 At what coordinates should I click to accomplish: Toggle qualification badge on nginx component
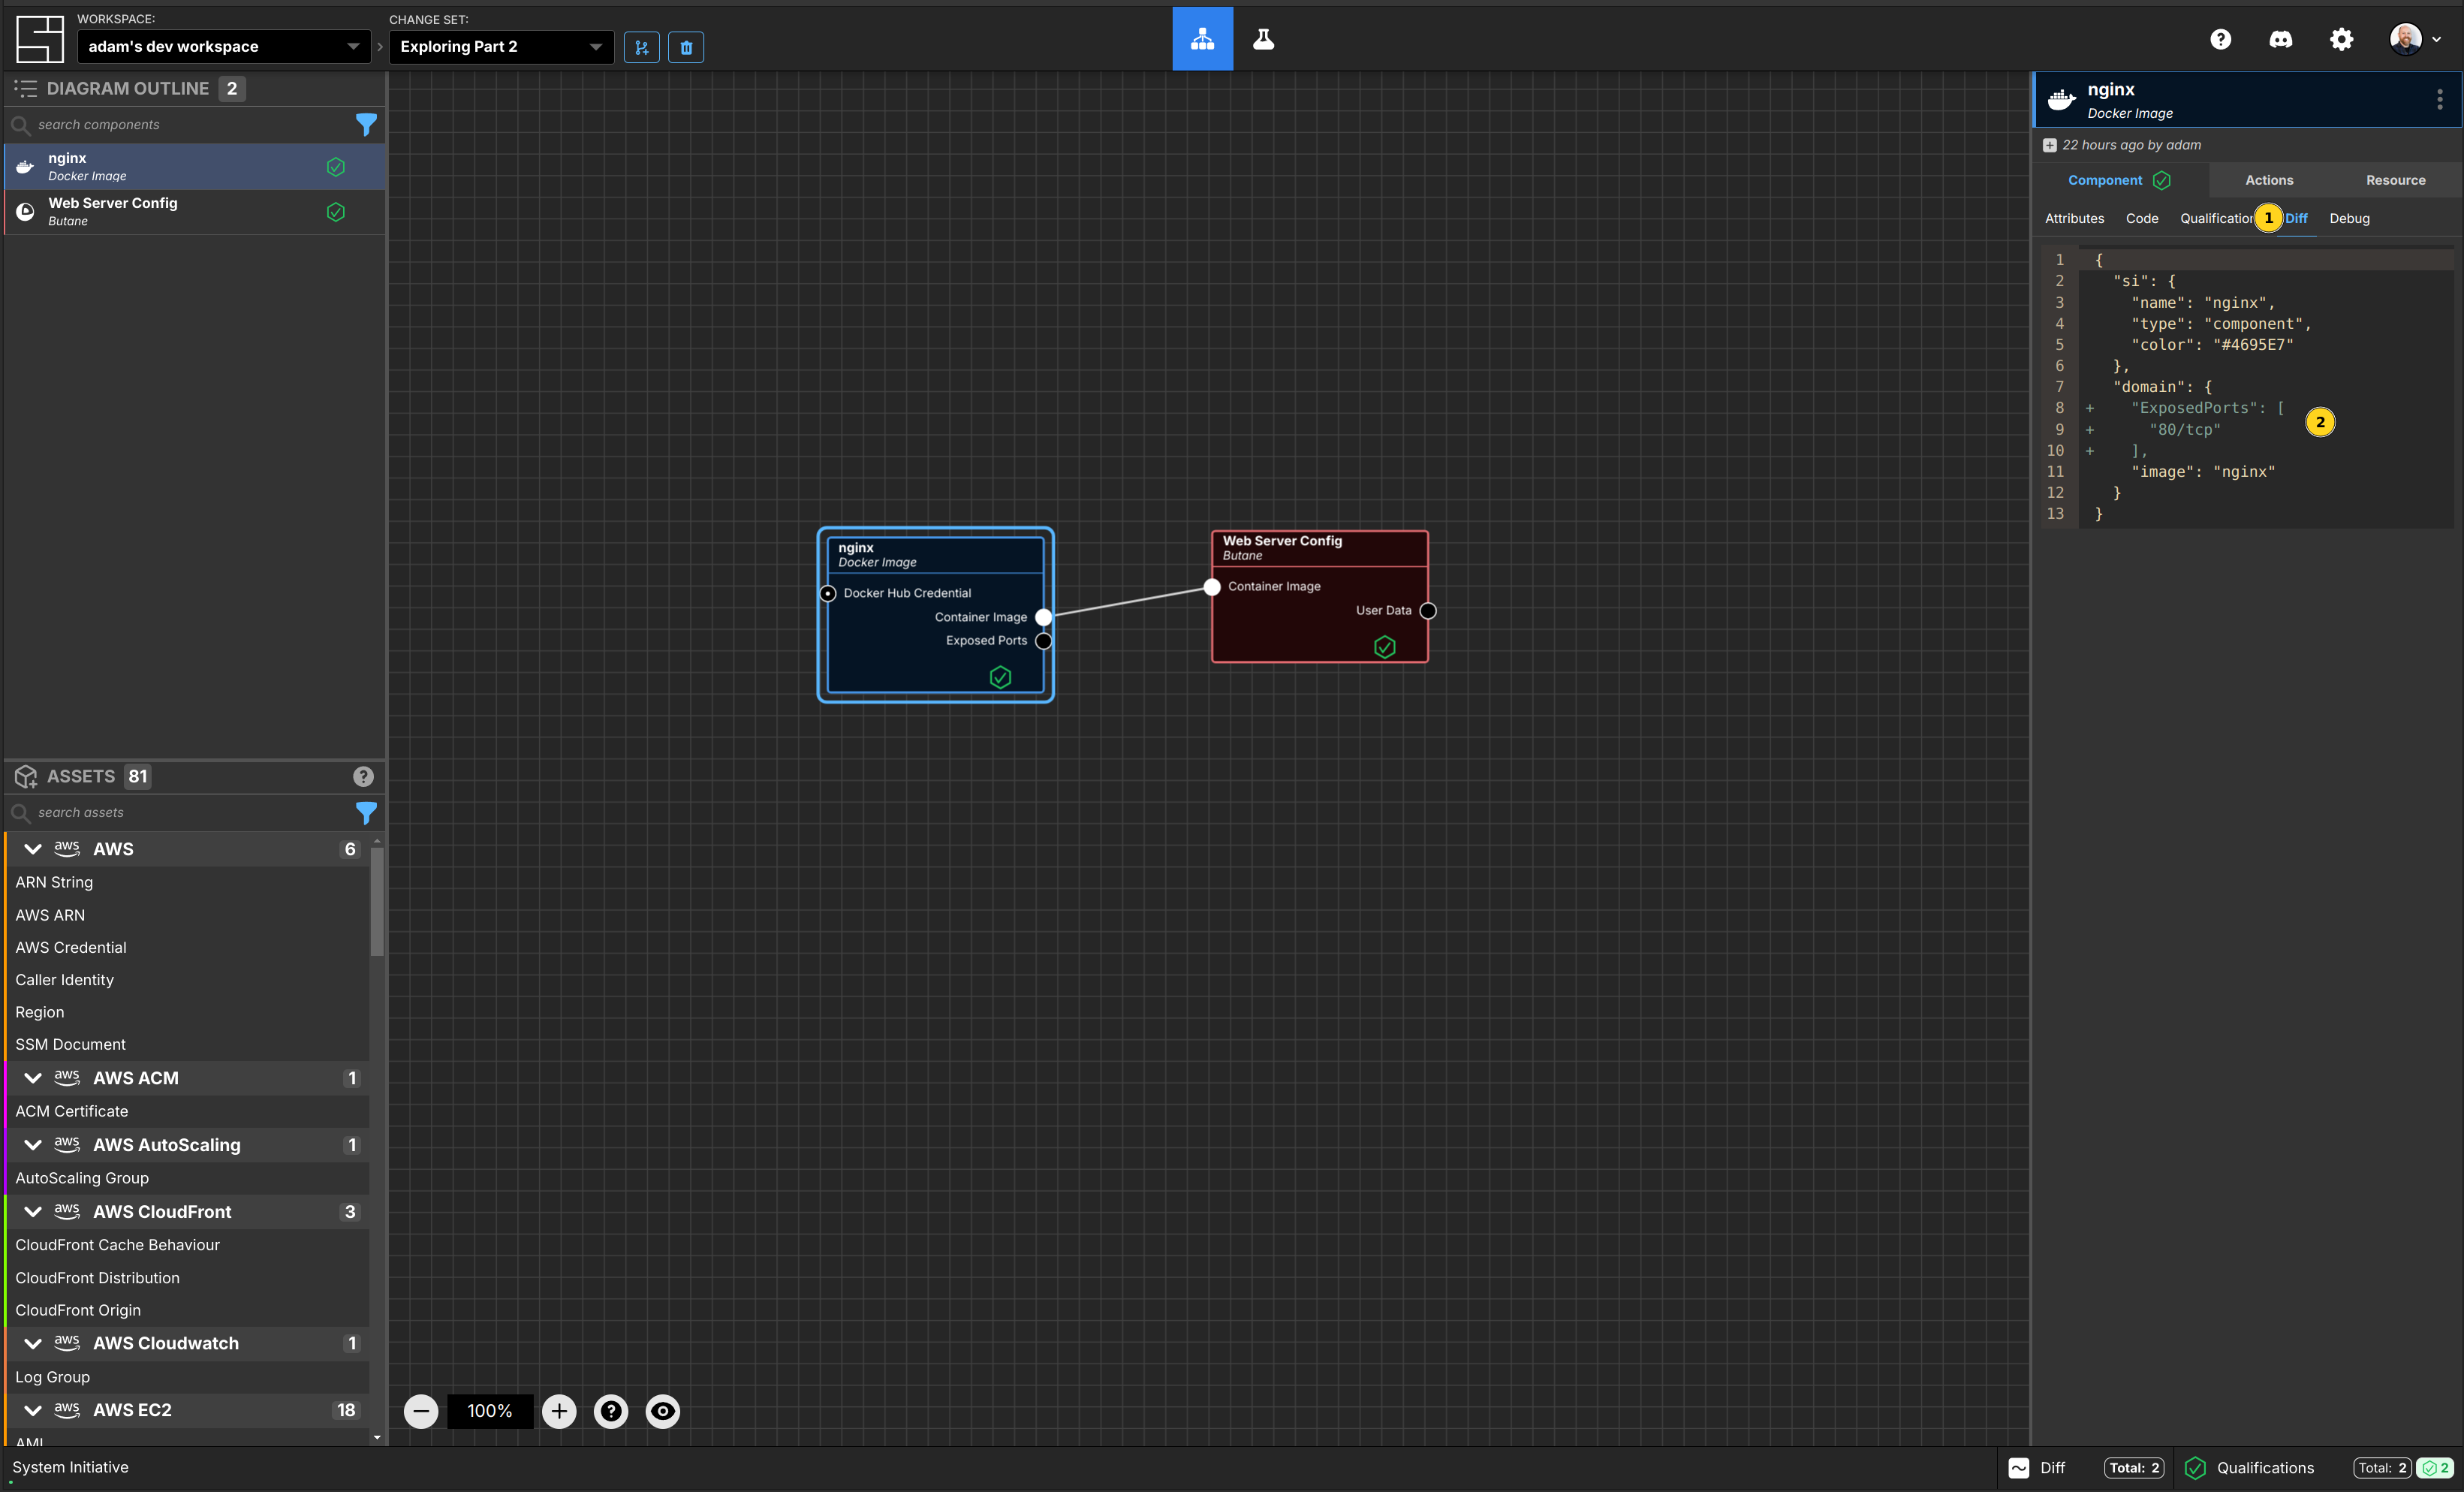point(1002,676)
